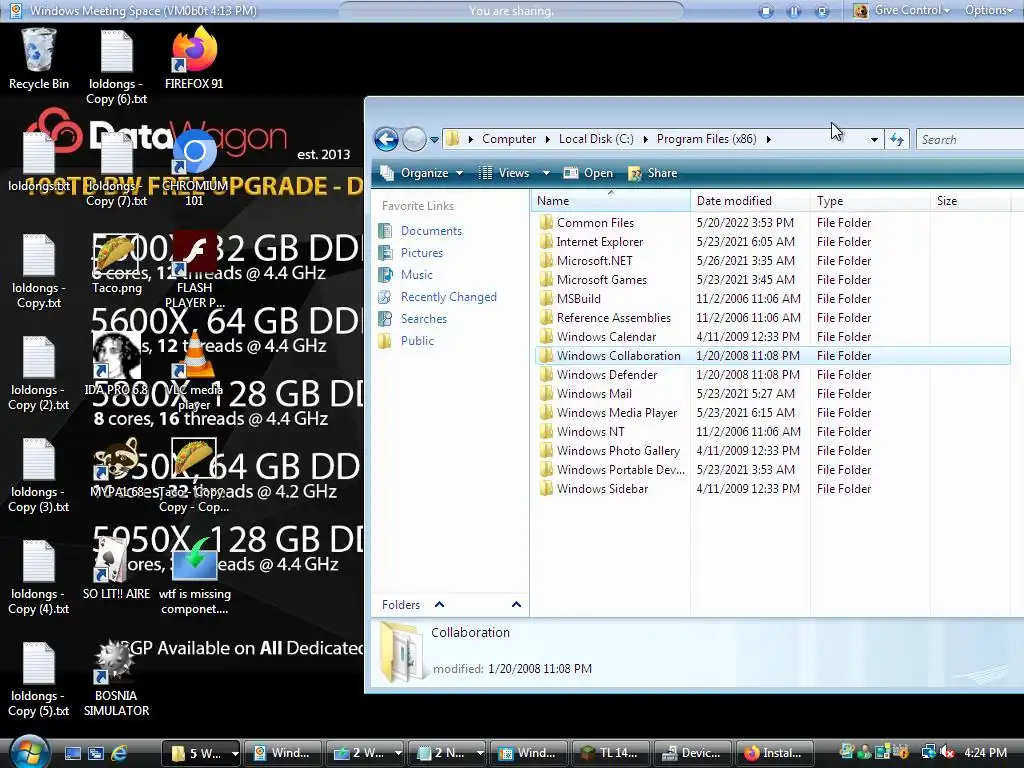The width and height of the screenshot is (1024, 768).
Task: Open the Organize dropdown menu
Action: pyautogui.click(x=422, y=173)
